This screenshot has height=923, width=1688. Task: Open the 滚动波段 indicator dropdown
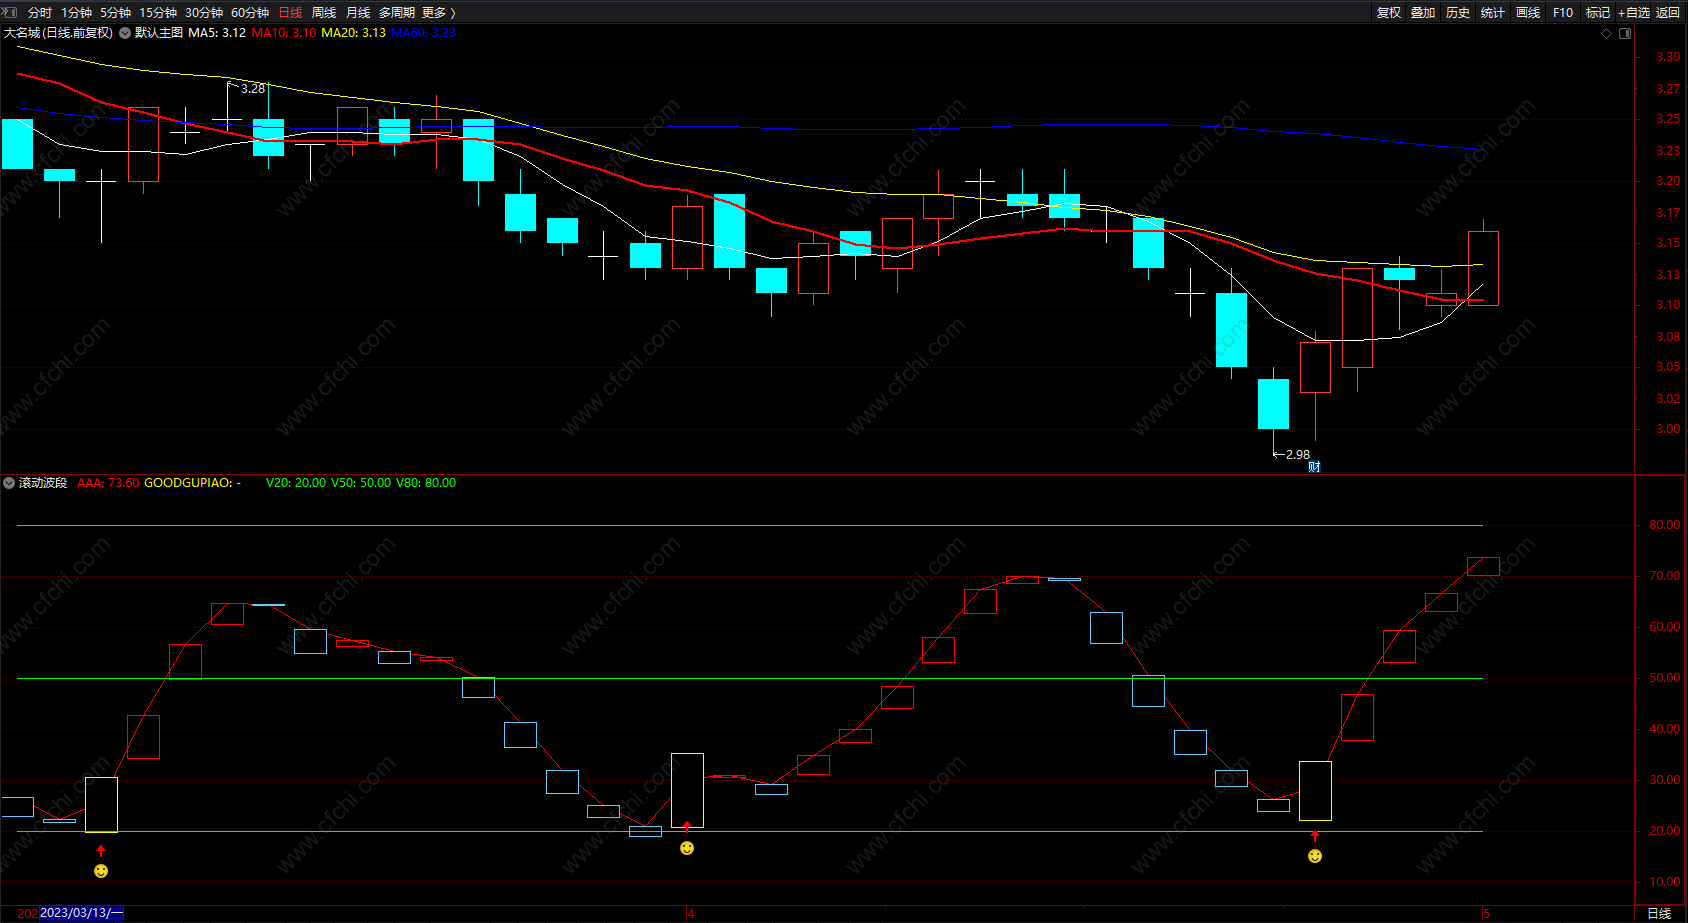point(9,483)
